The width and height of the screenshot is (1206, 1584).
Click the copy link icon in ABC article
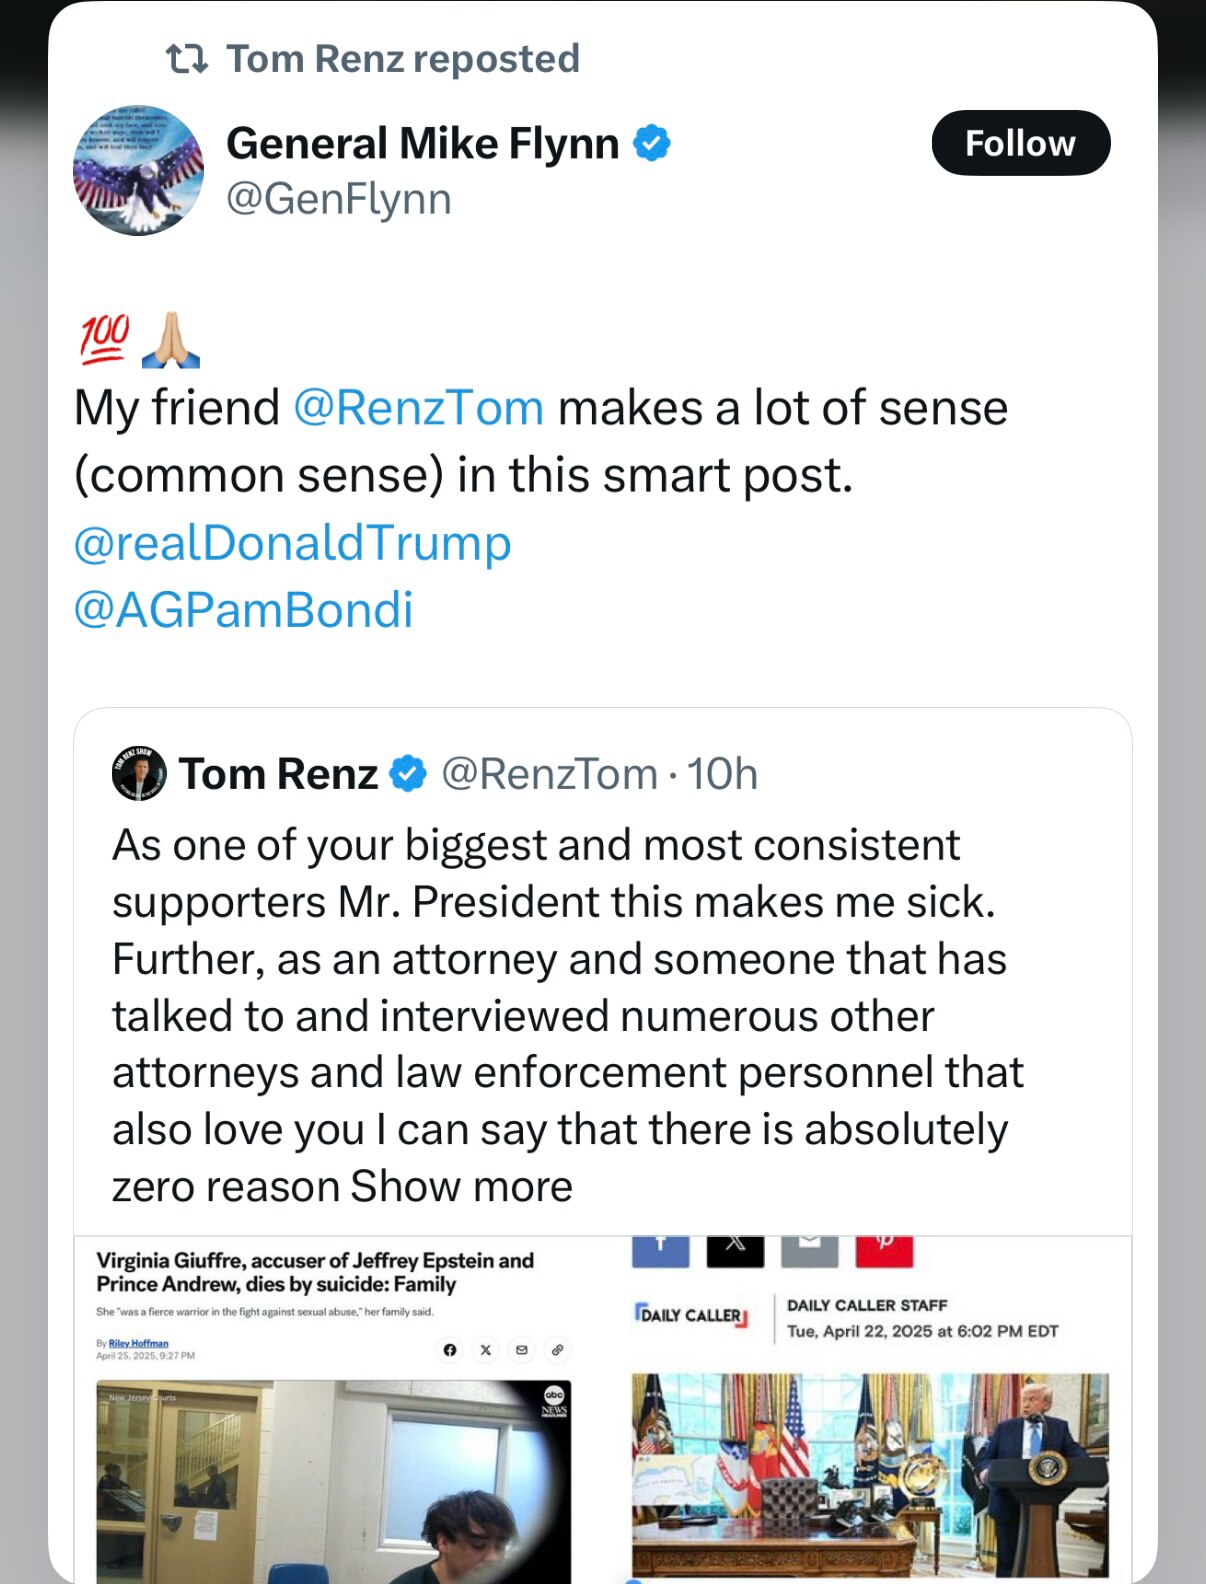pos(557,1350)
